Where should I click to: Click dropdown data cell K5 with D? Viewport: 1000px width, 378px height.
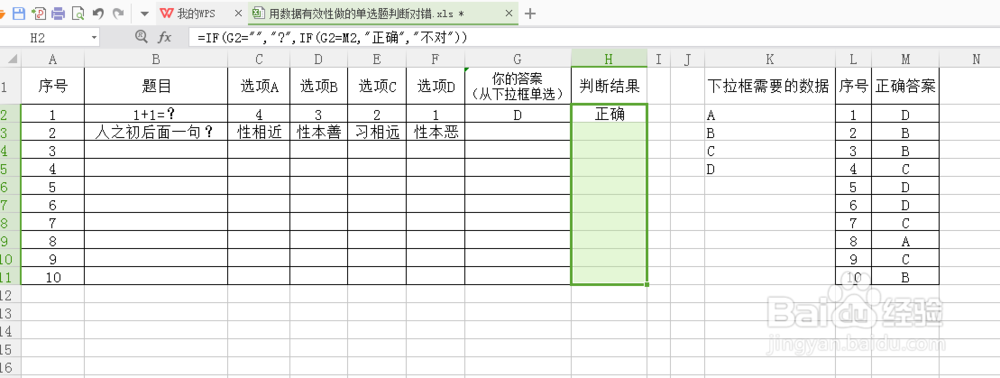point(770,169)
